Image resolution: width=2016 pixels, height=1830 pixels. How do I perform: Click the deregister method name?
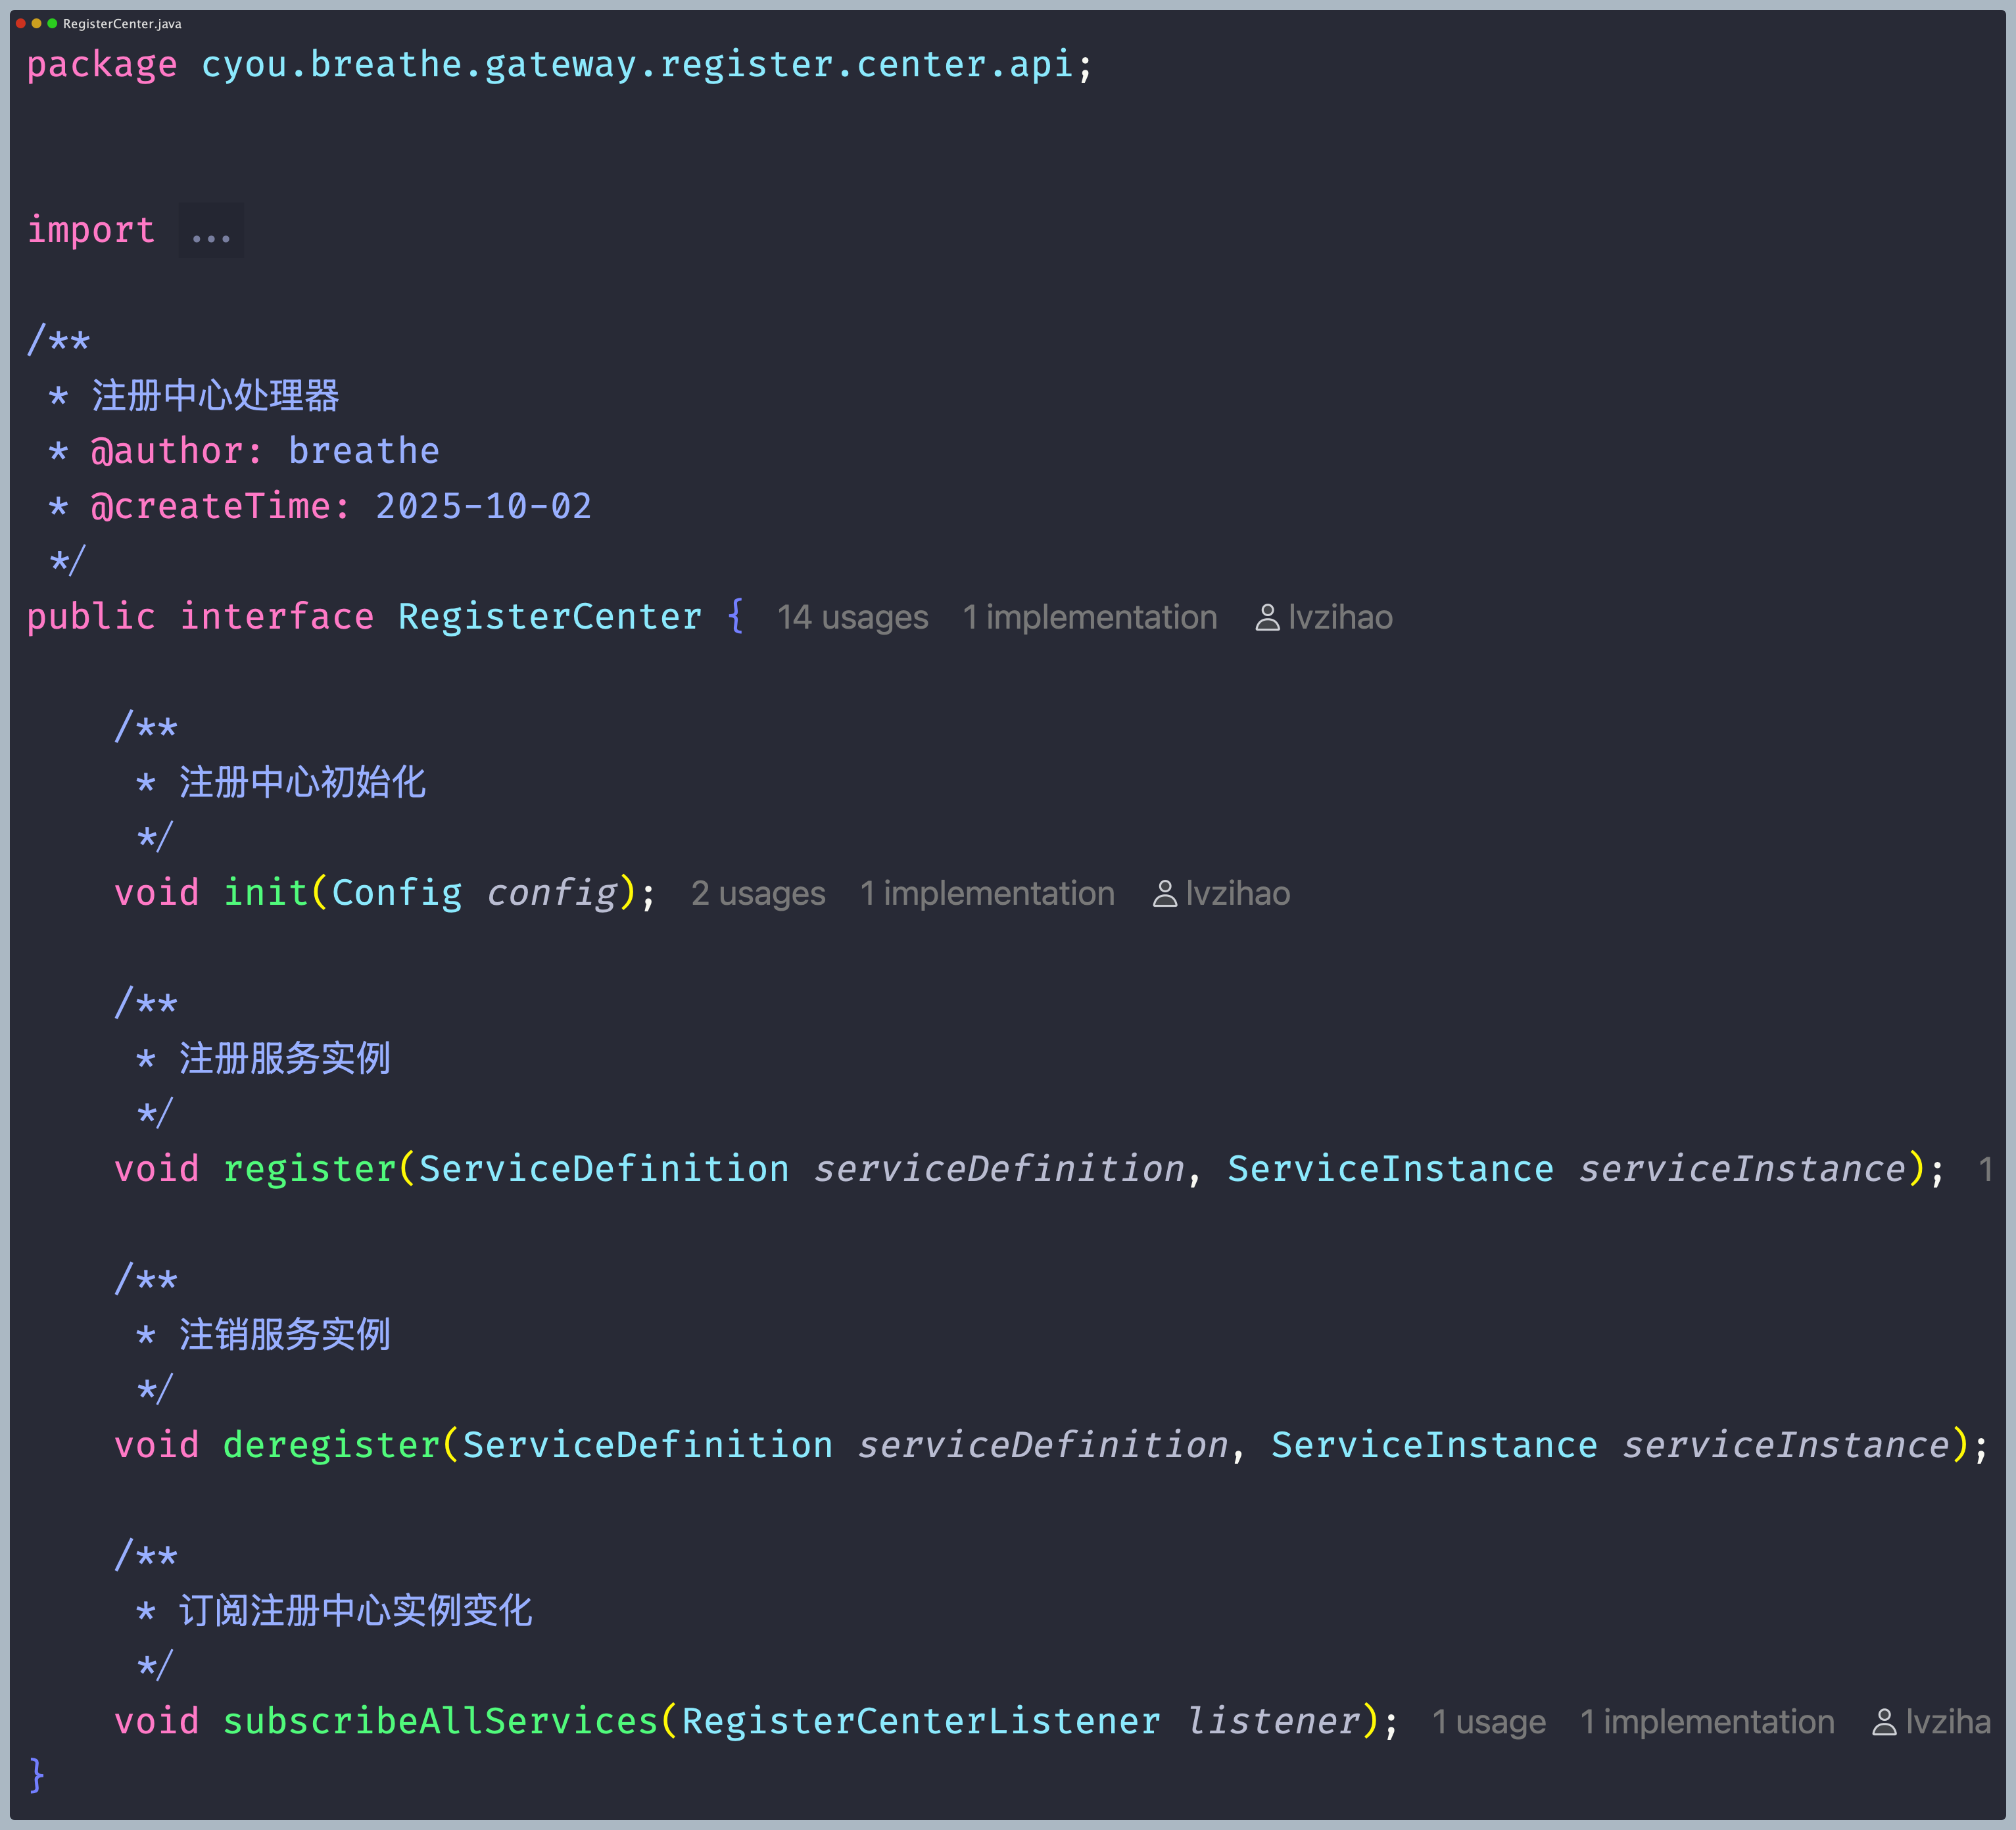[331, 1445]
